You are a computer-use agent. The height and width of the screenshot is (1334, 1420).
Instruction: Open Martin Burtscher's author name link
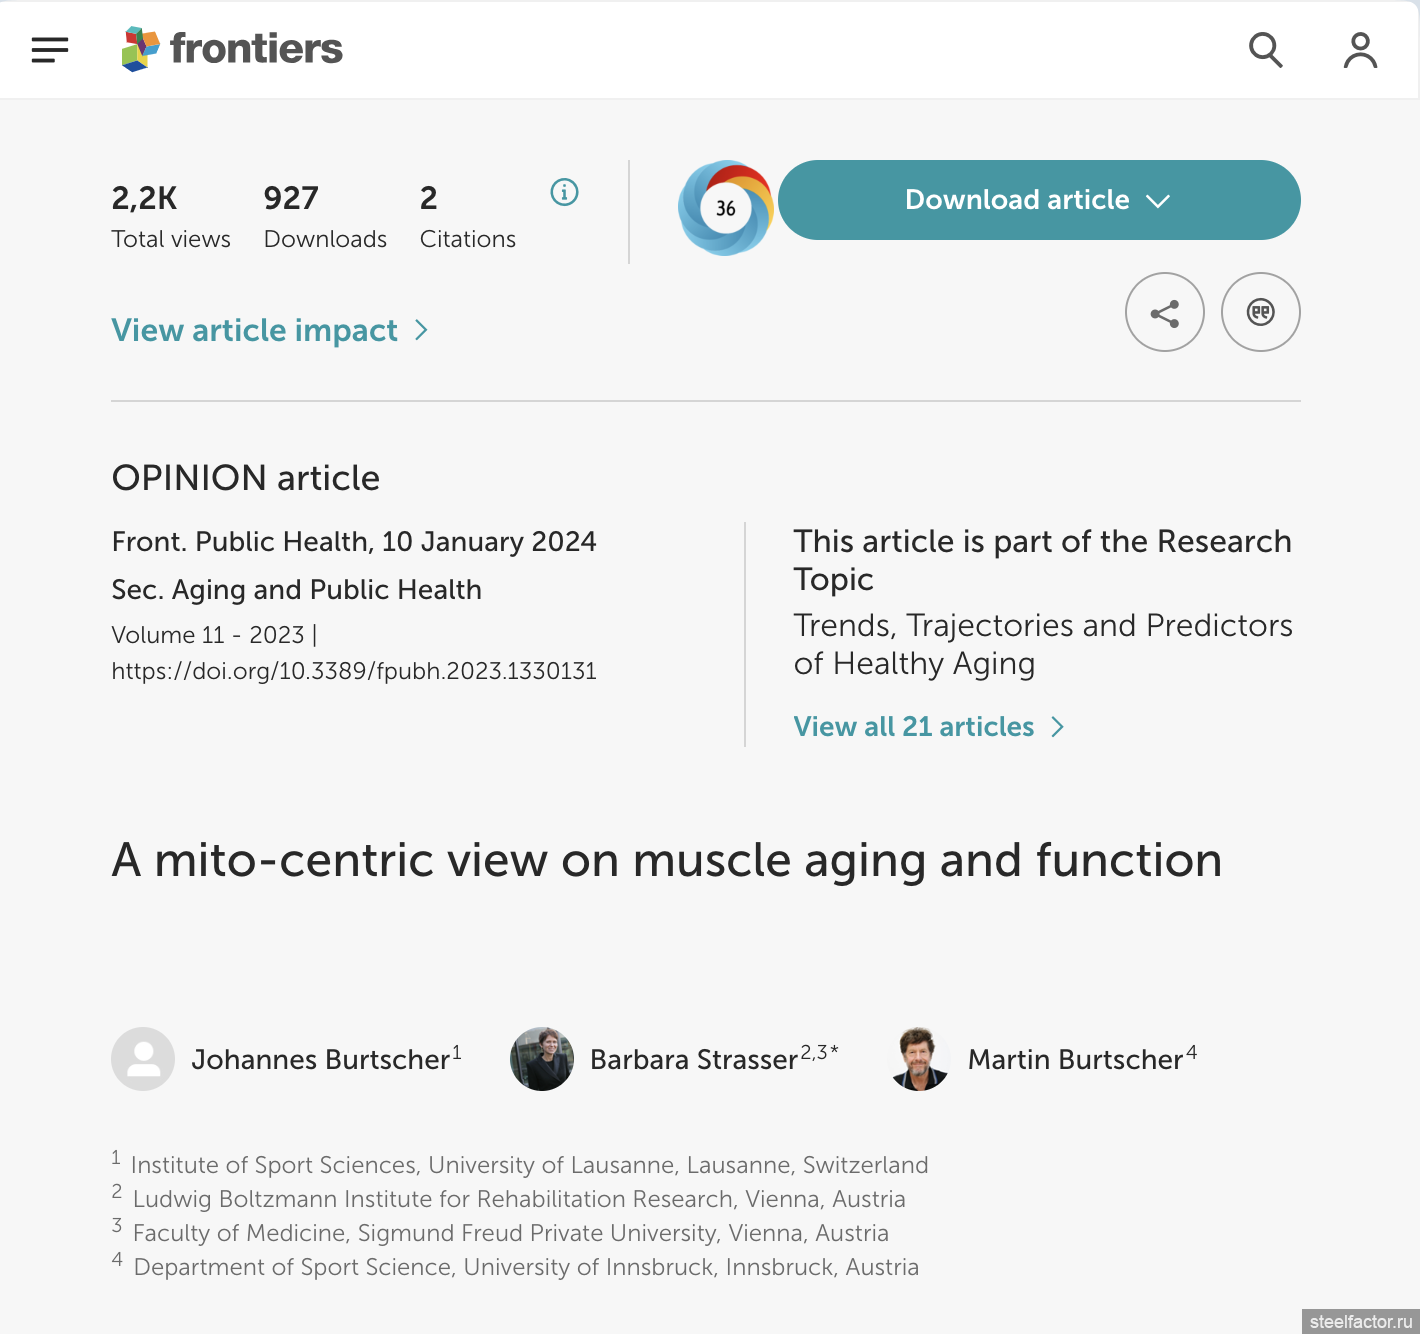pos(1075,1060)
